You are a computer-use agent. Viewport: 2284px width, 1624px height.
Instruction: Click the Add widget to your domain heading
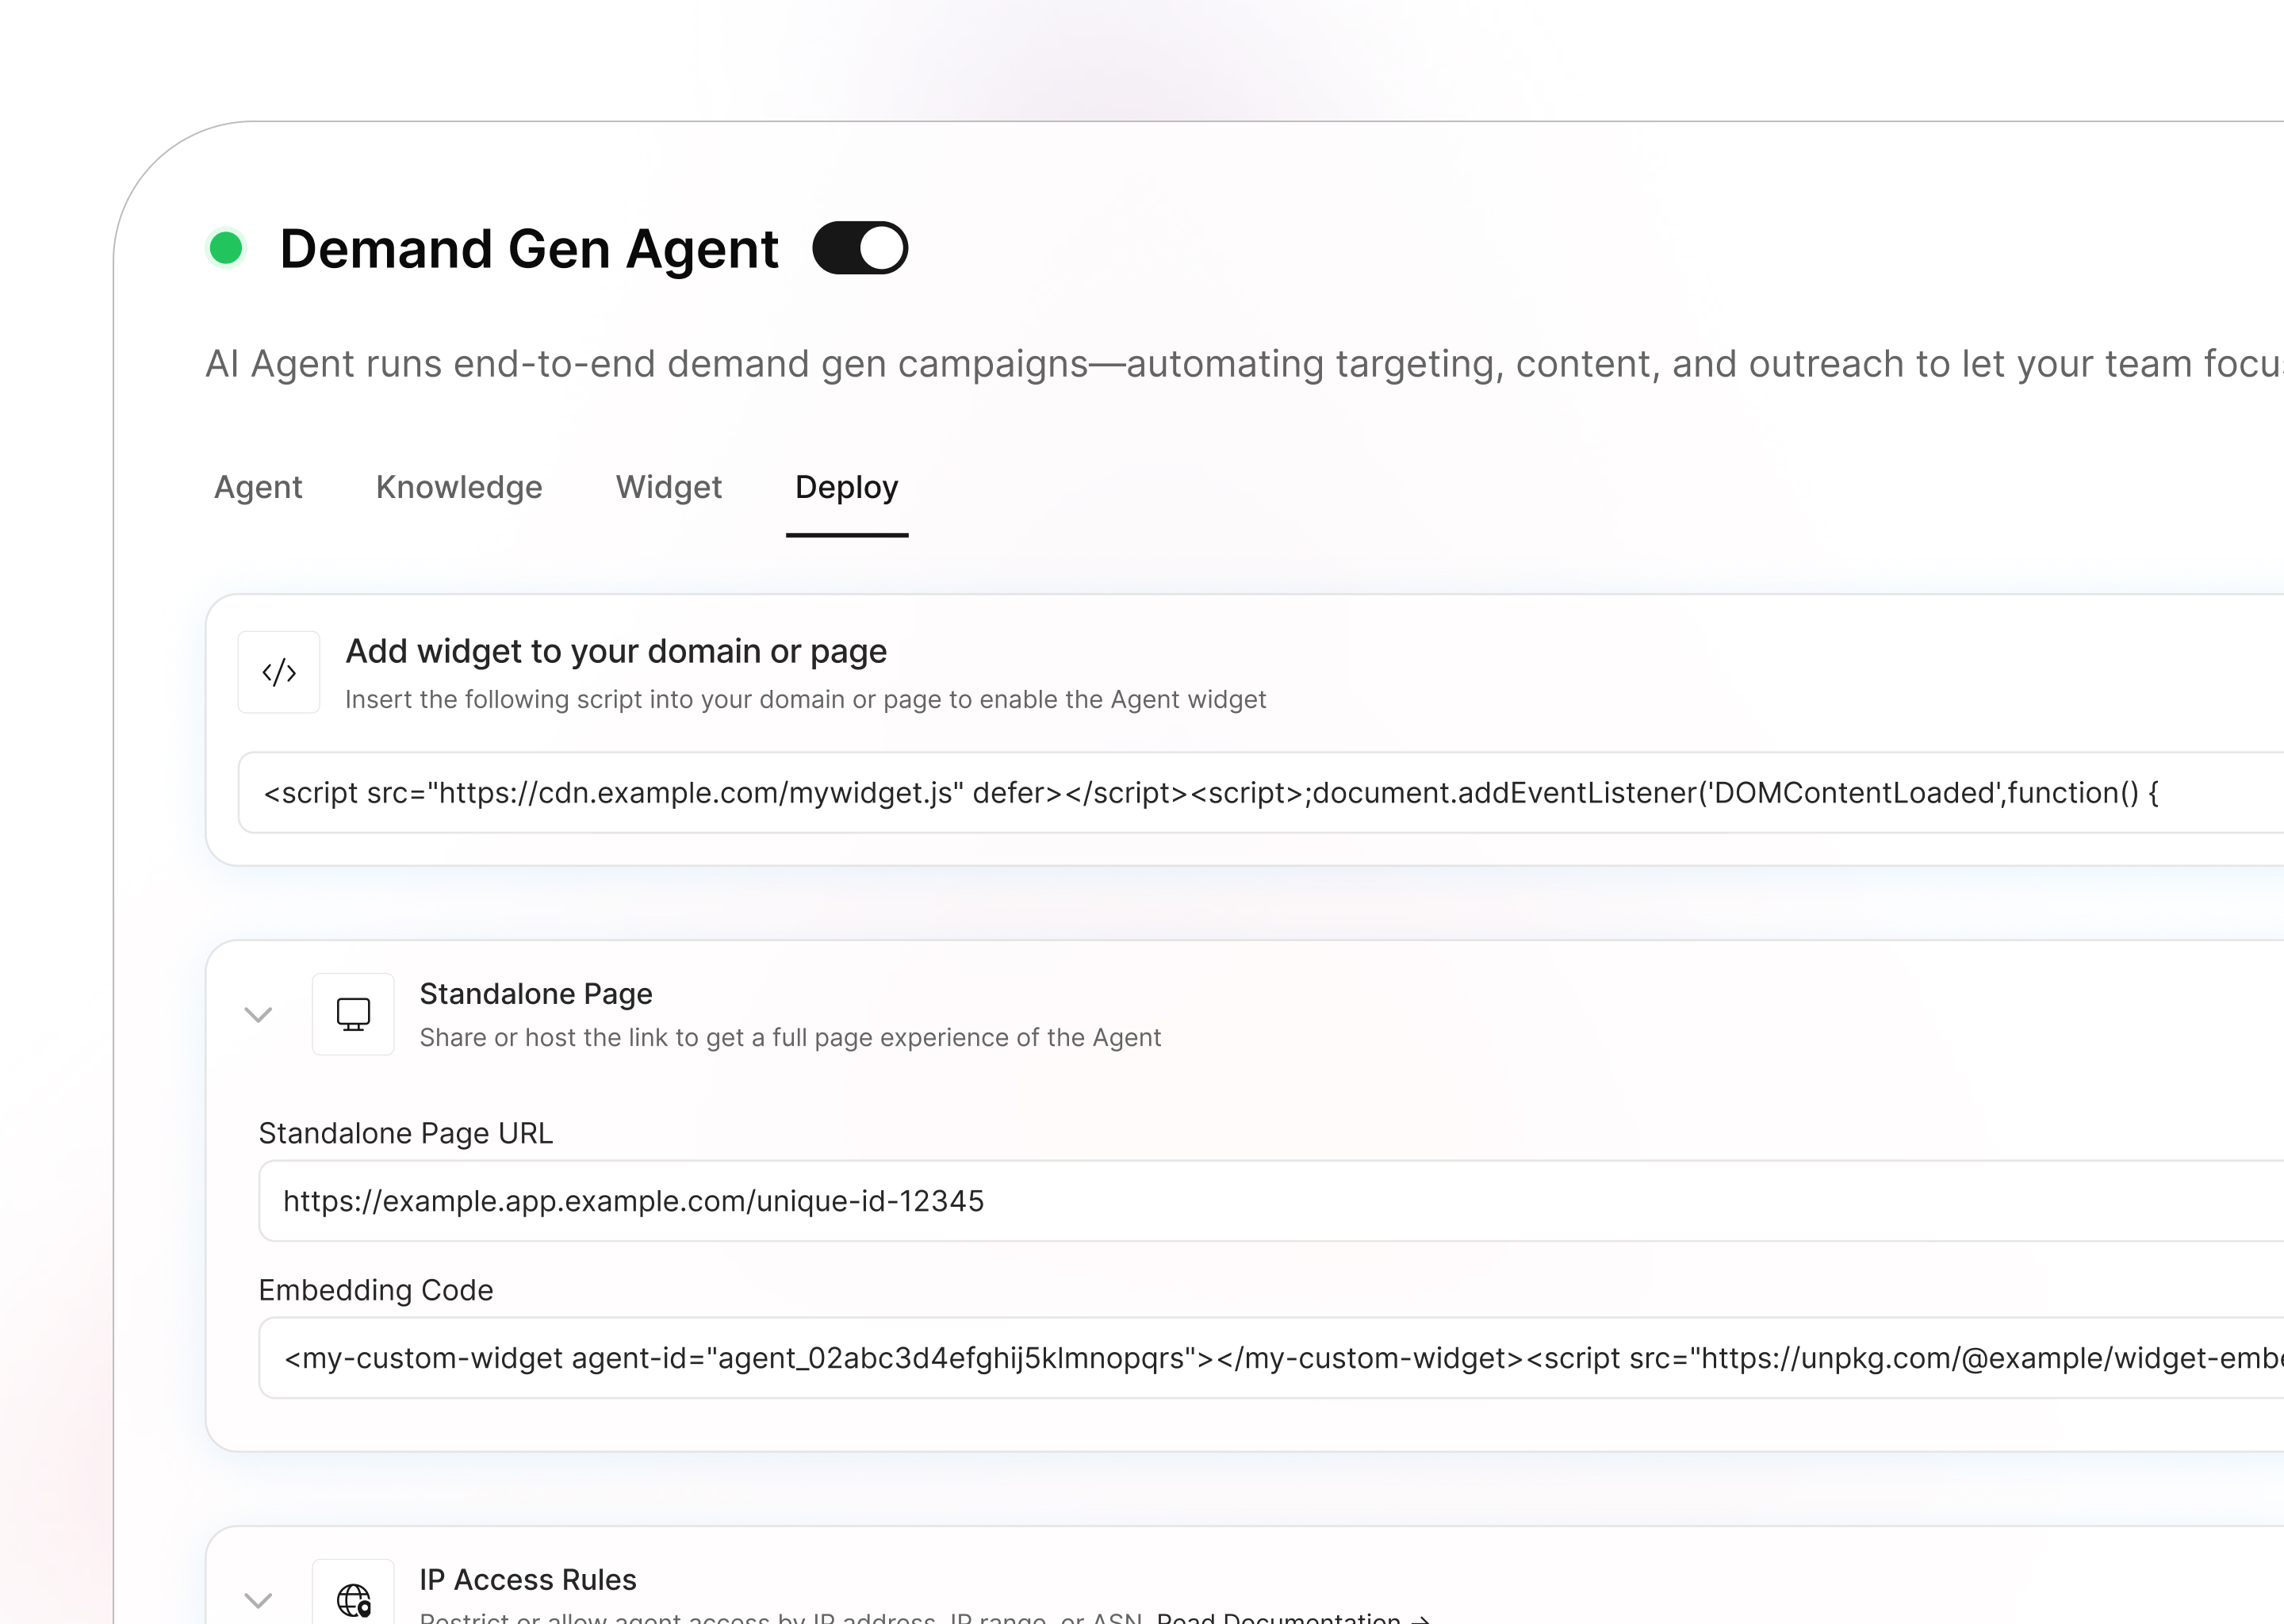616,651
